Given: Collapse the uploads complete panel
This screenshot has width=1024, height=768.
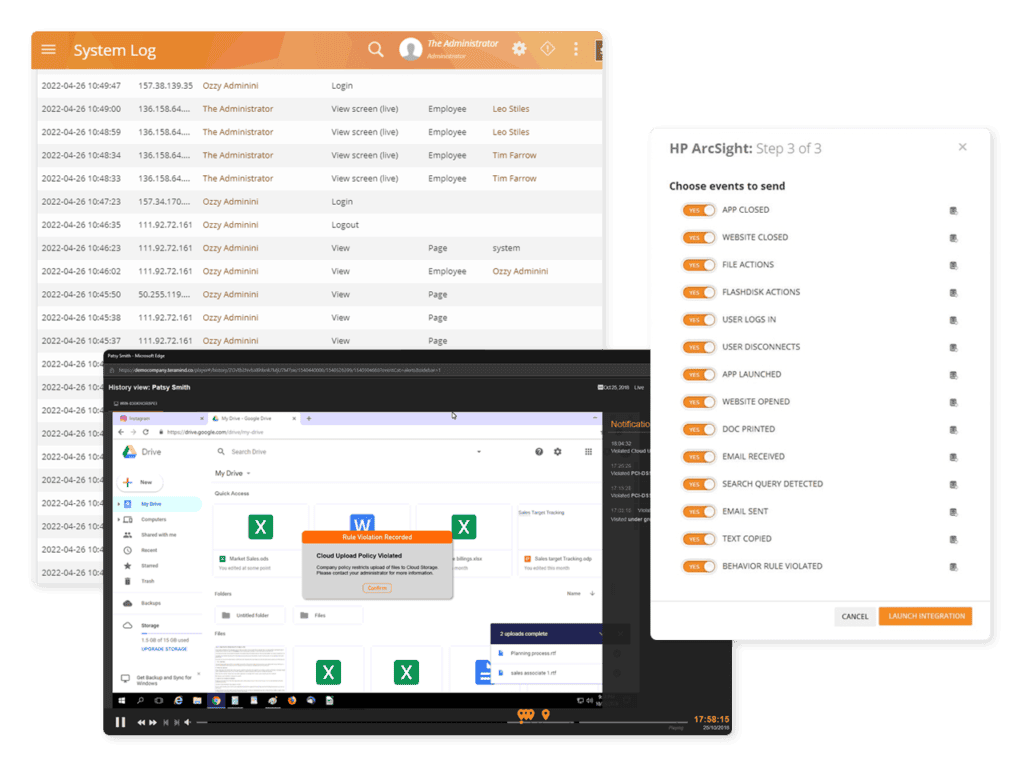Looking at the screenshot, I should point(600,634).
